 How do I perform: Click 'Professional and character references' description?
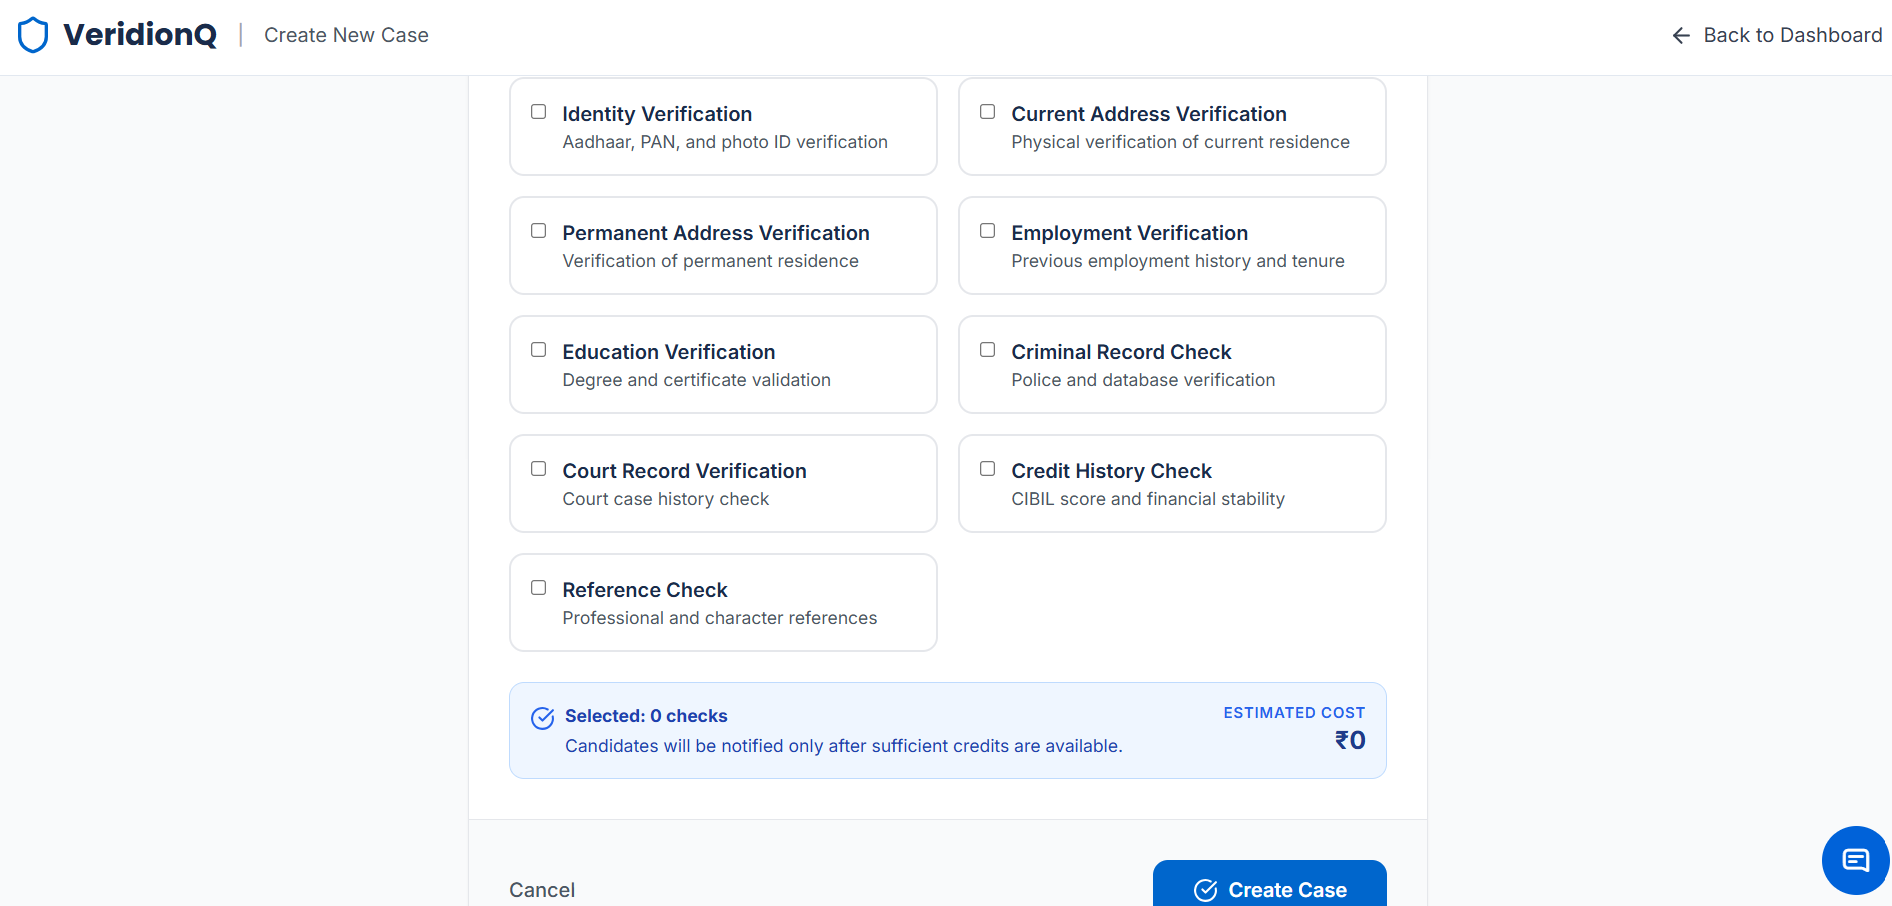720,618
